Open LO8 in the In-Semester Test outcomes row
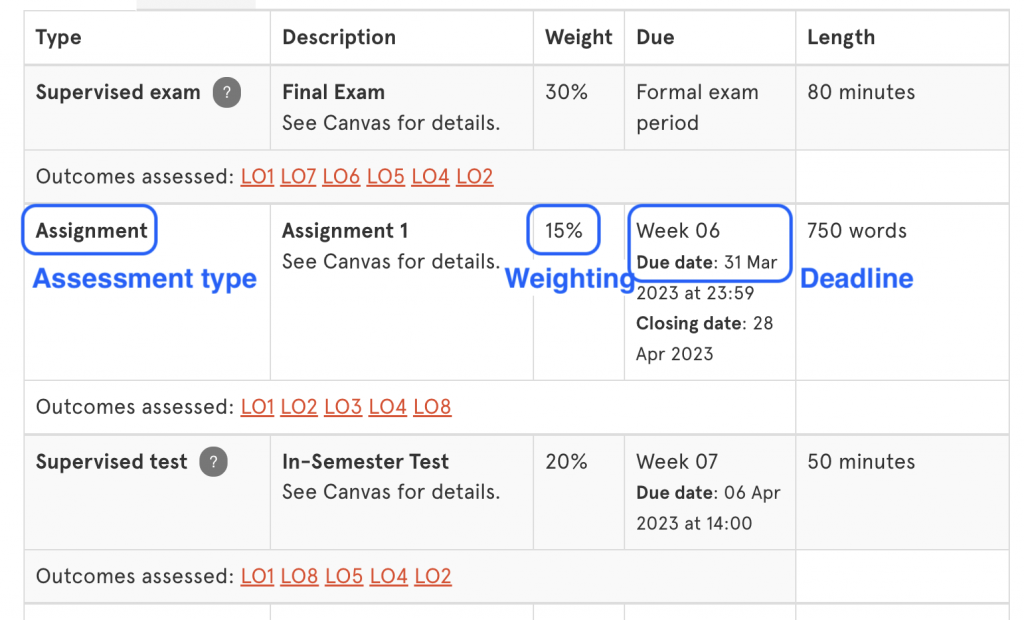1024x620 pixels. (x=299, y=576)
